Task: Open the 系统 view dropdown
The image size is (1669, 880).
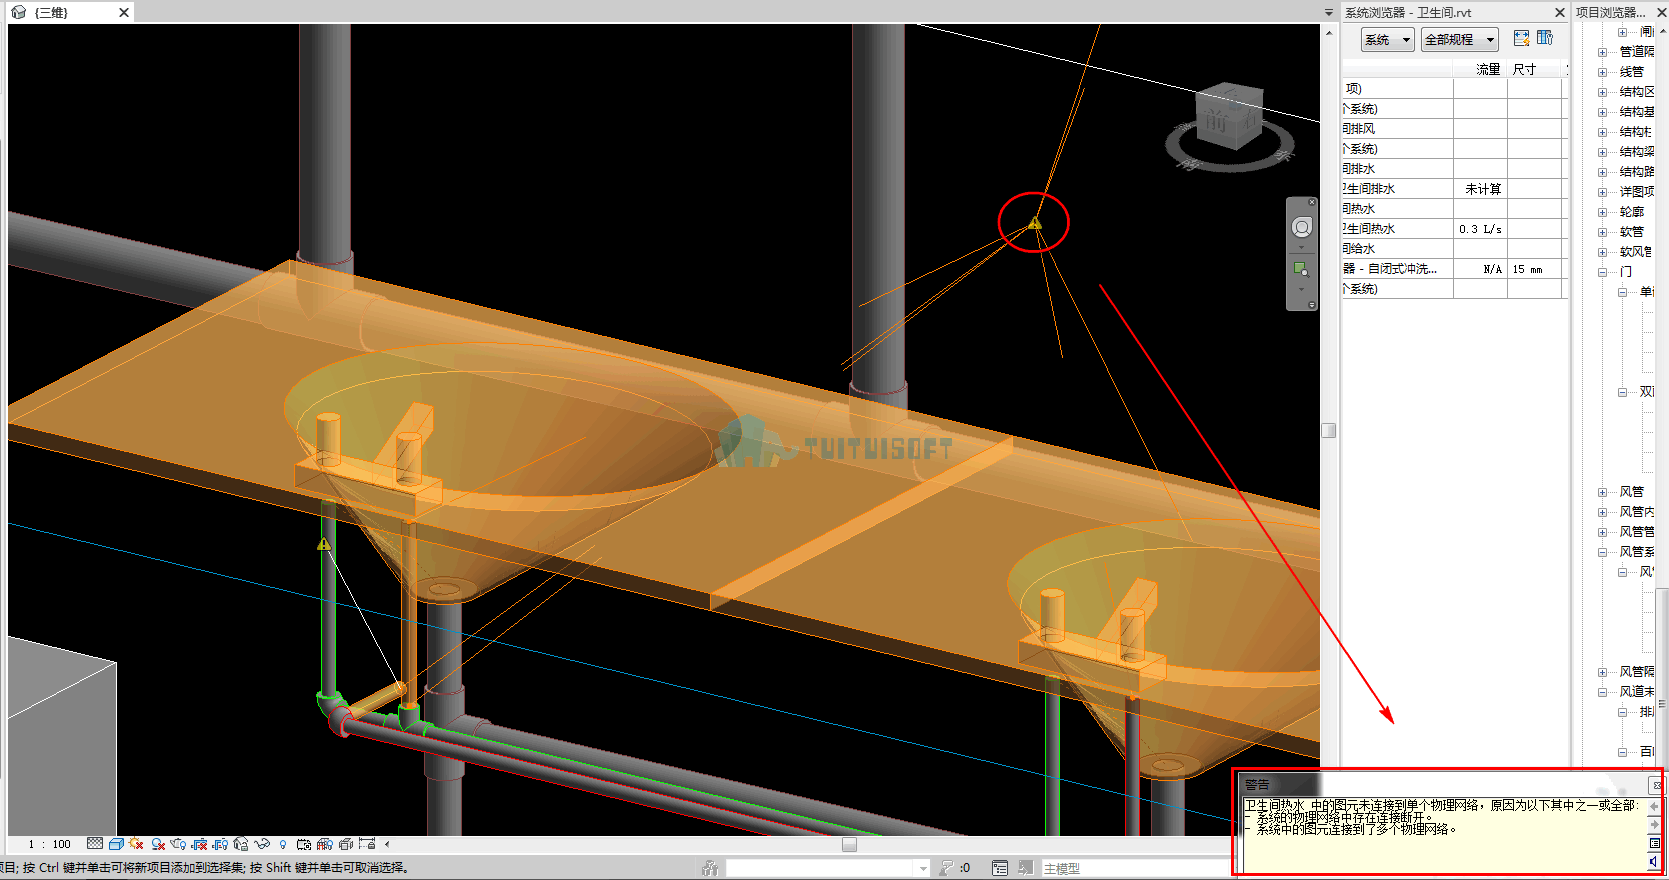Action: [x=1387, y=40]
